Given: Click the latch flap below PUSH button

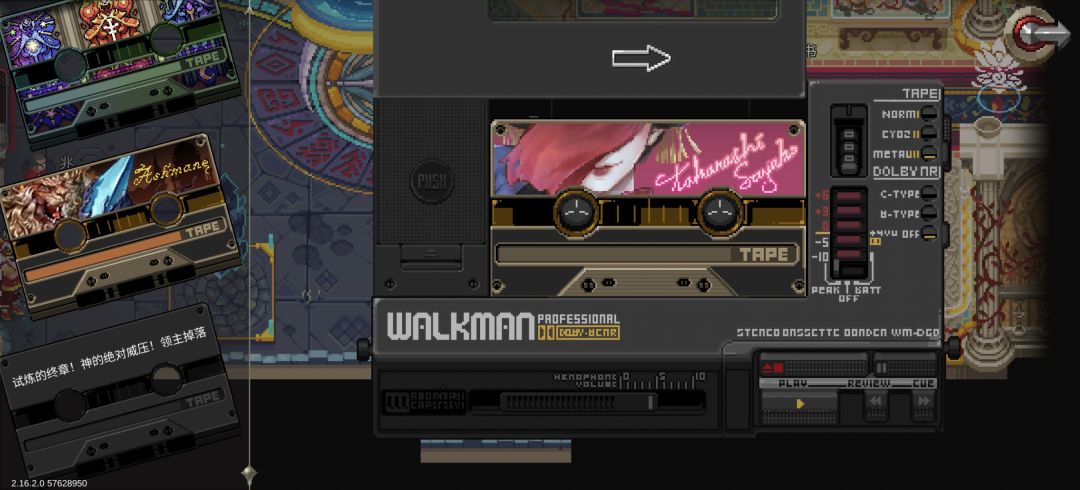Looking at the screenshot, I should tap(432, 256).
